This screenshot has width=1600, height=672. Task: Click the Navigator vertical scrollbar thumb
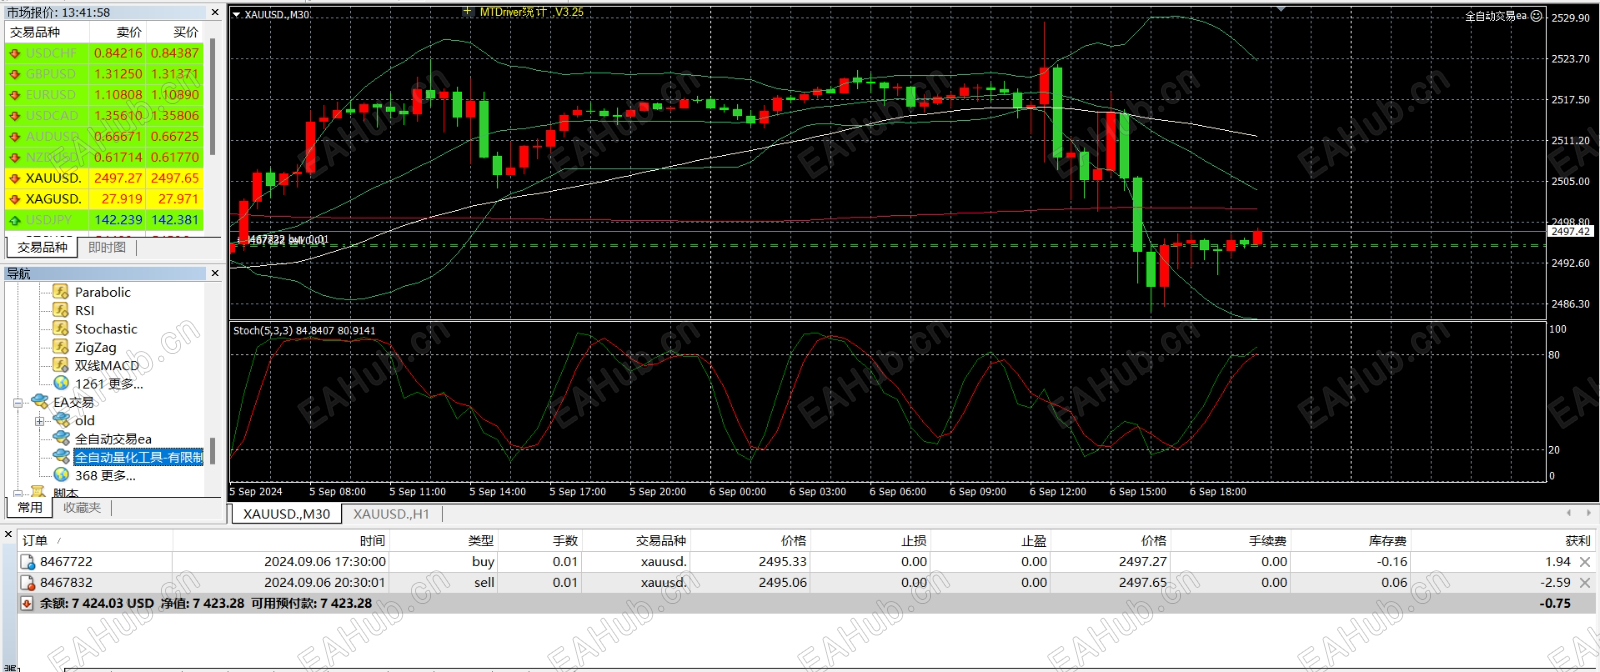tap(213, 451)
